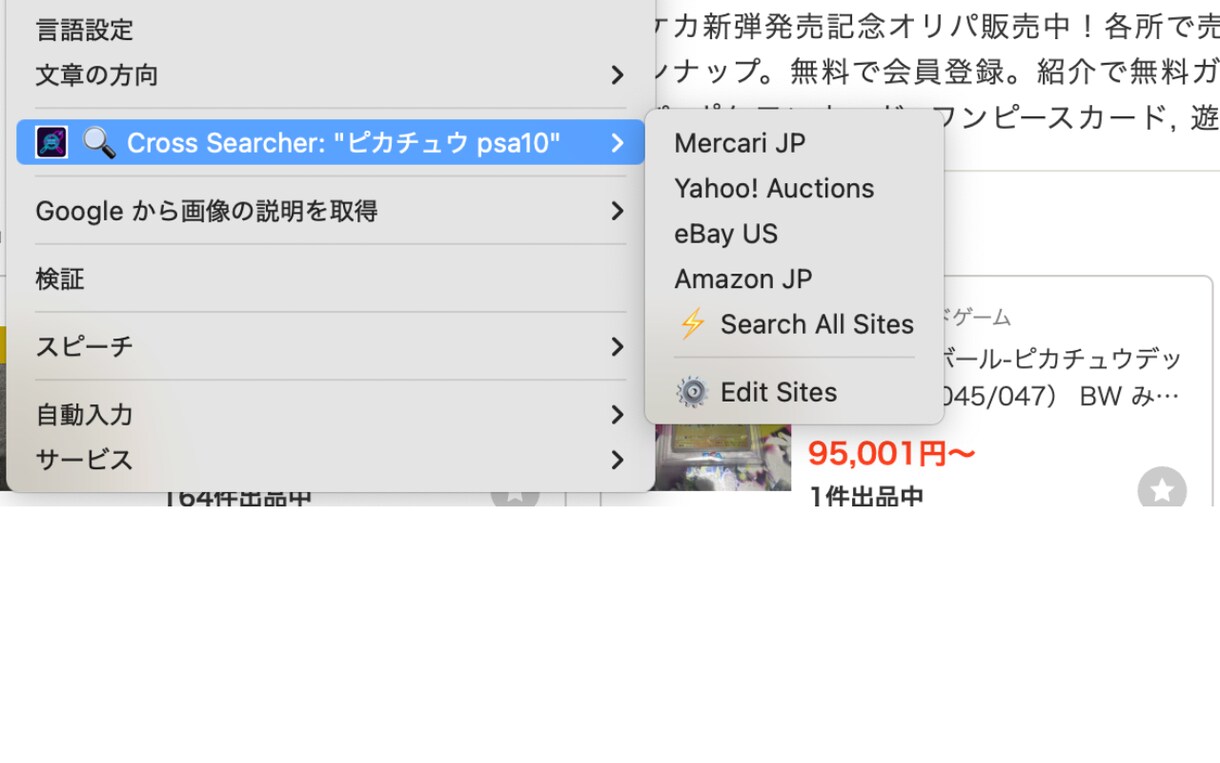Expand the Google から画像の説明を取得 chevron

tap(618, 211)
